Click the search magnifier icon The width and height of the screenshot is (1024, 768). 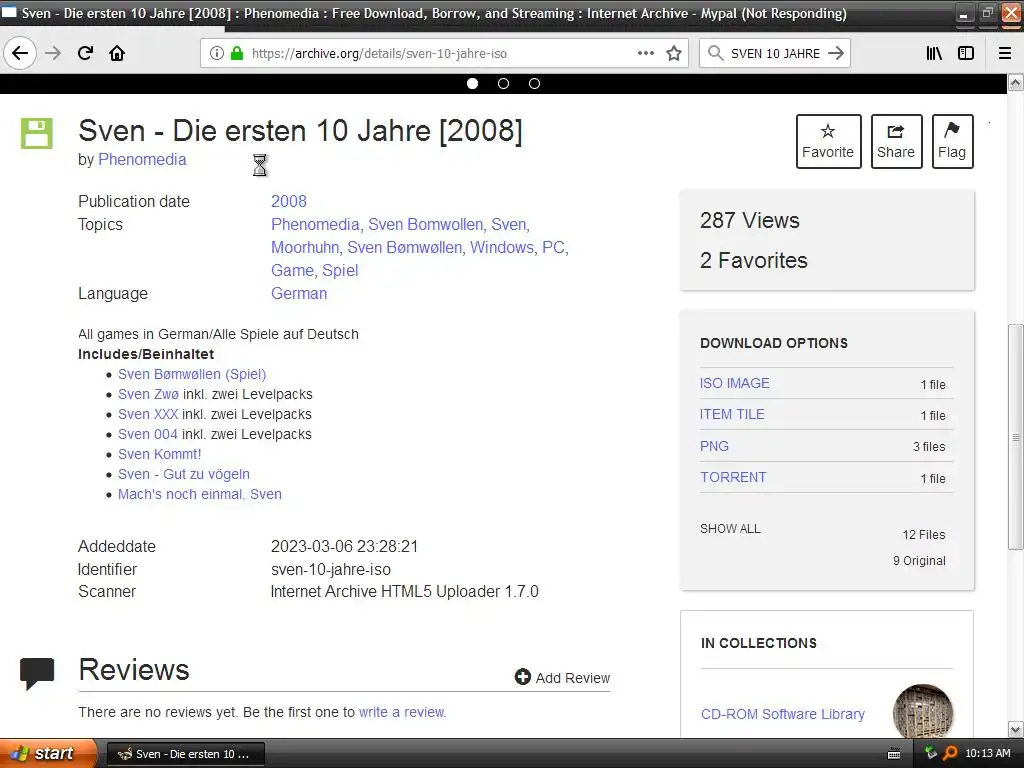[715, 53]
